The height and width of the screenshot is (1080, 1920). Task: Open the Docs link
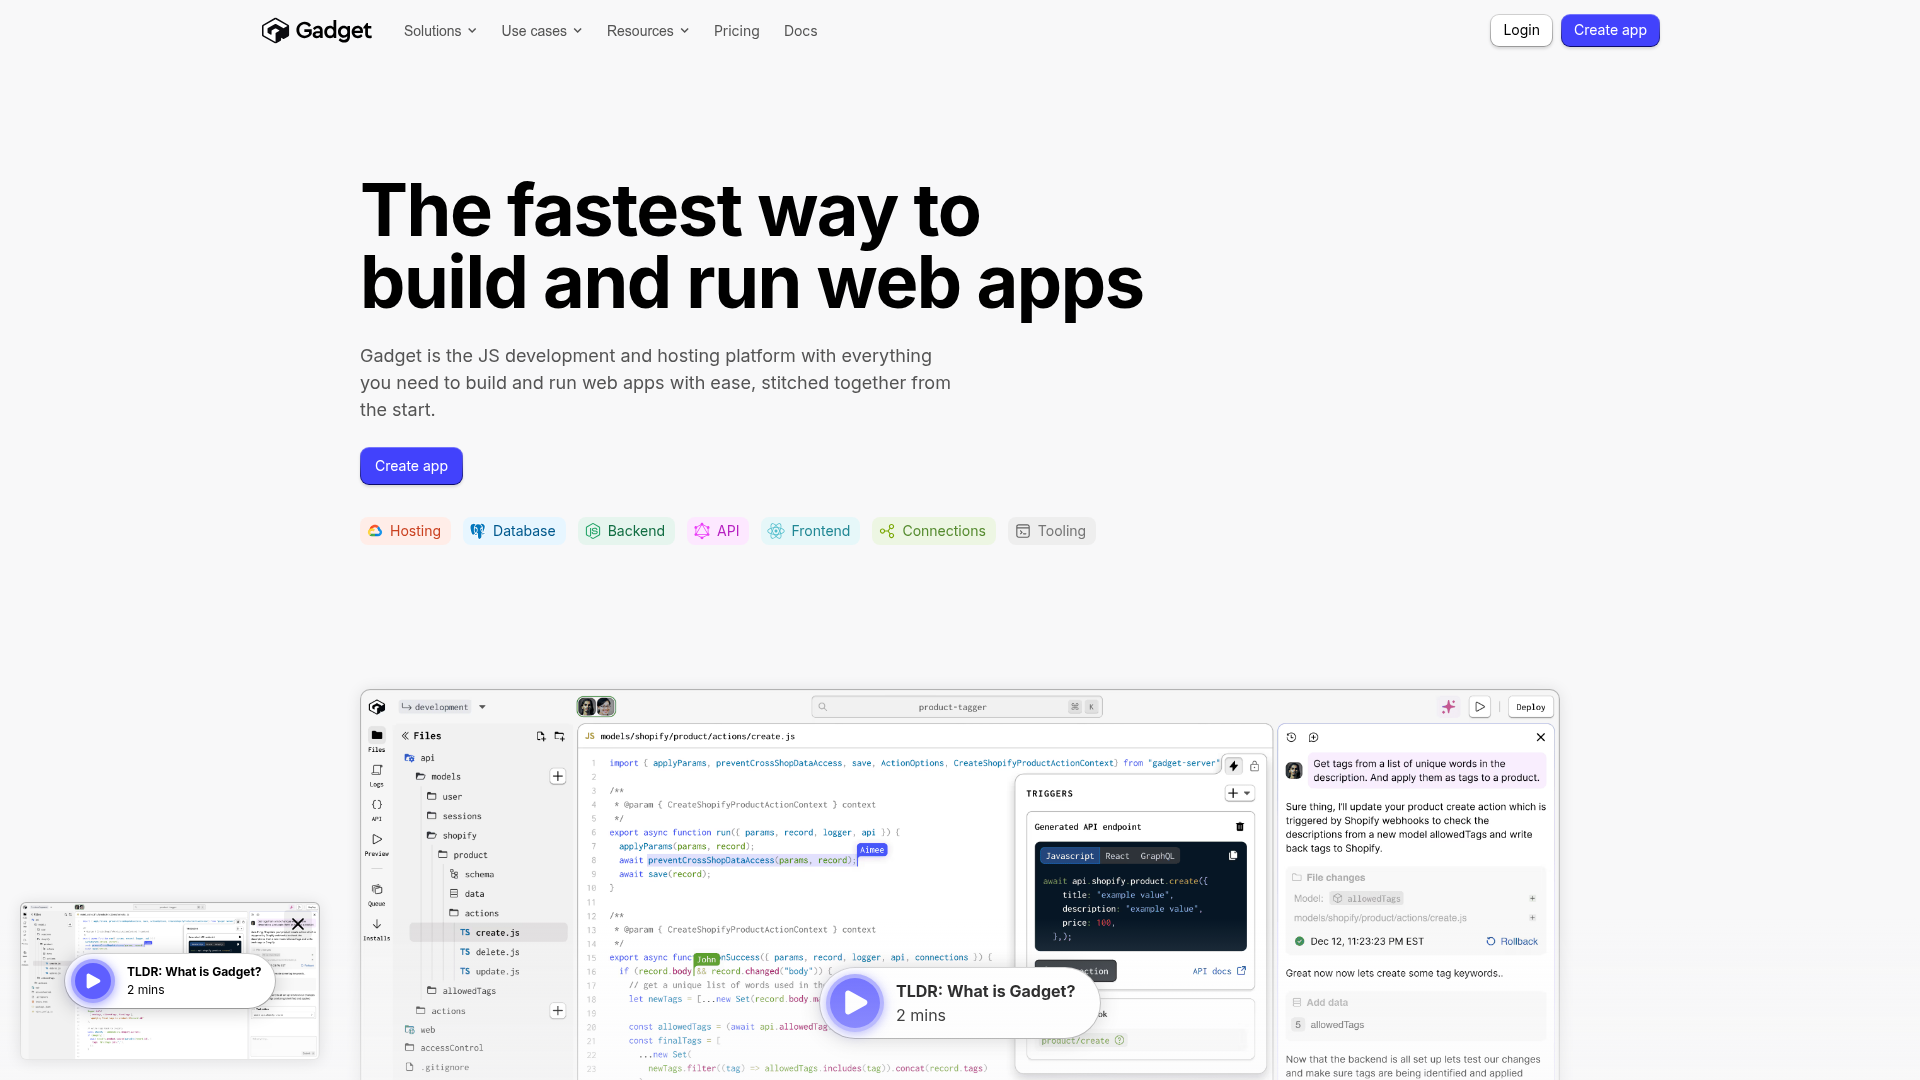801,31
